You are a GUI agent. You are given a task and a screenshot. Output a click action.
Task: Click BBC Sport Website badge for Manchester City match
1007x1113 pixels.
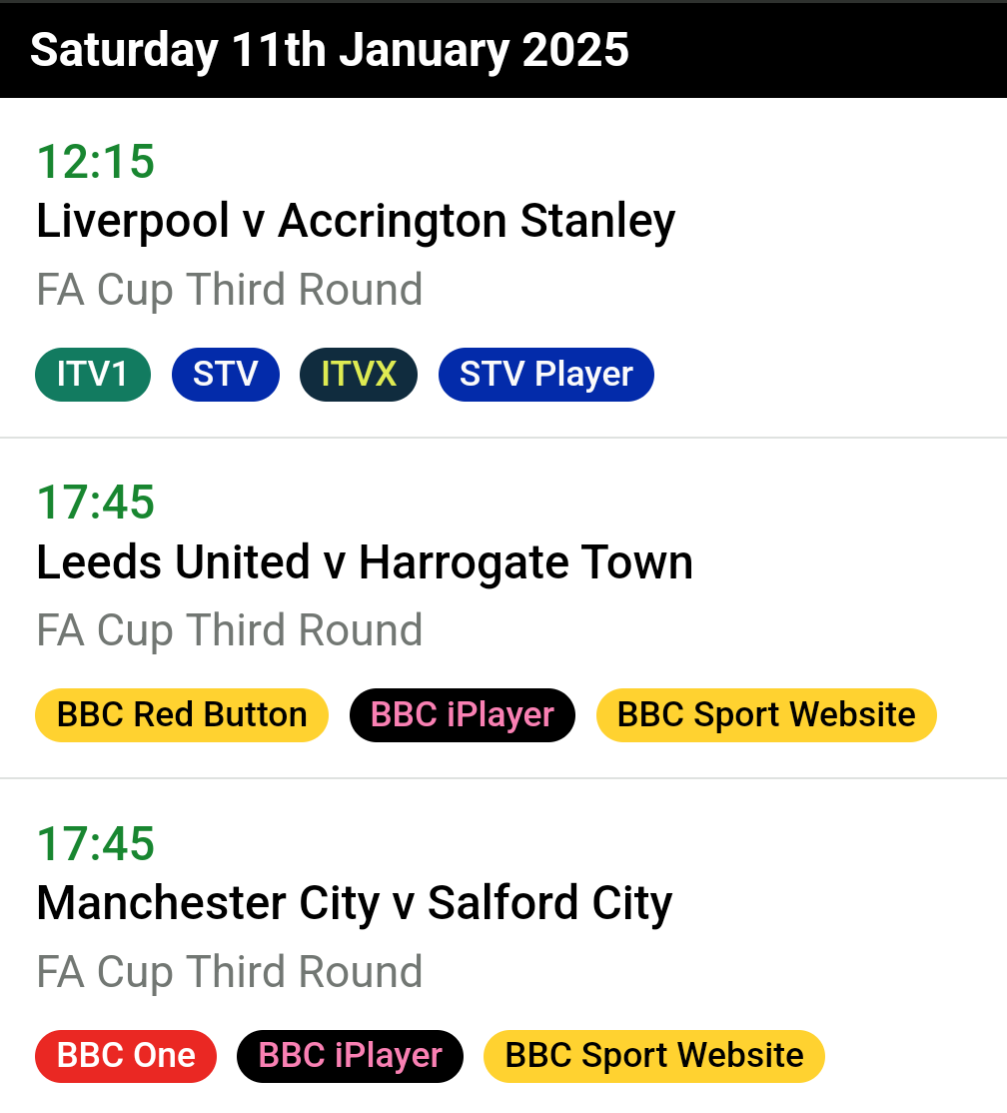point(654,1056)
